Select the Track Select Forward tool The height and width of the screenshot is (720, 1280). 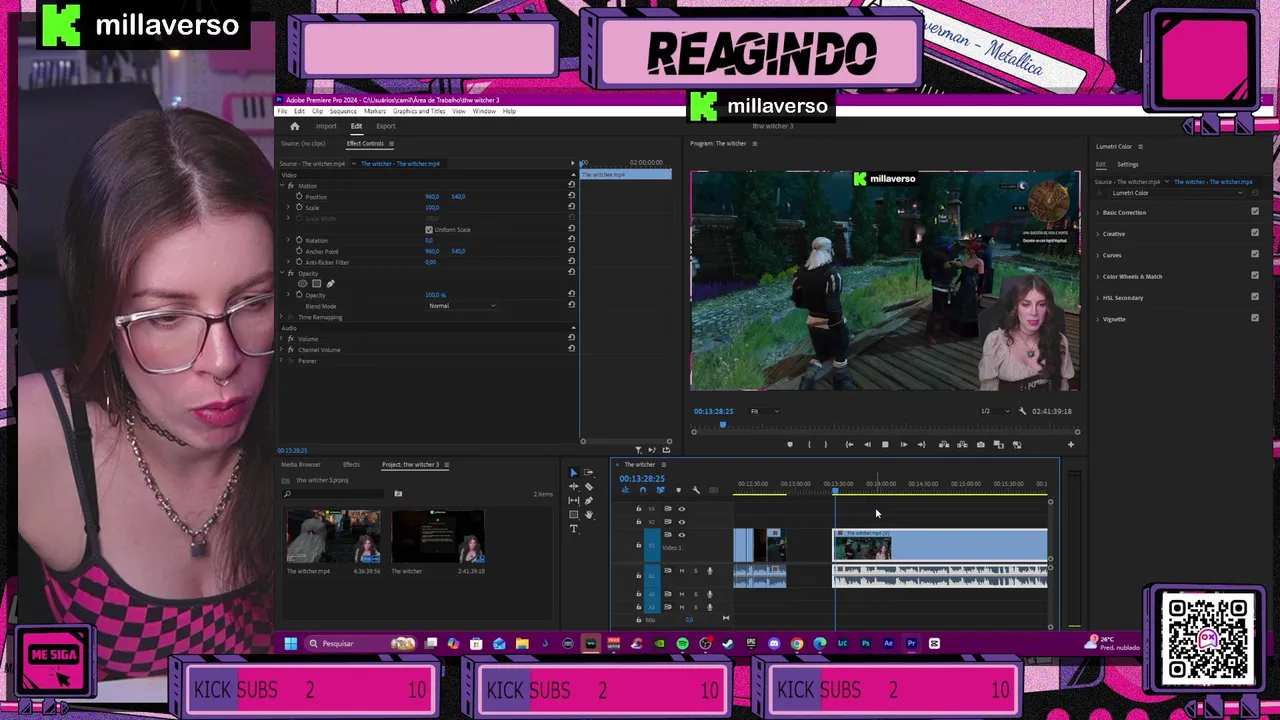588,472
